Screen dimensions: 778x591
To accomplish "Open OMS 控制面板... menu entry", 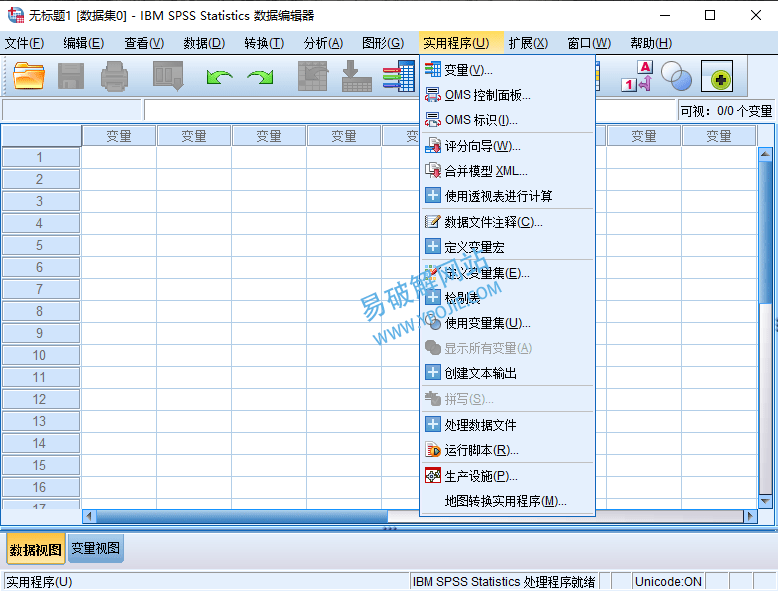I will (x=507, y=95).
